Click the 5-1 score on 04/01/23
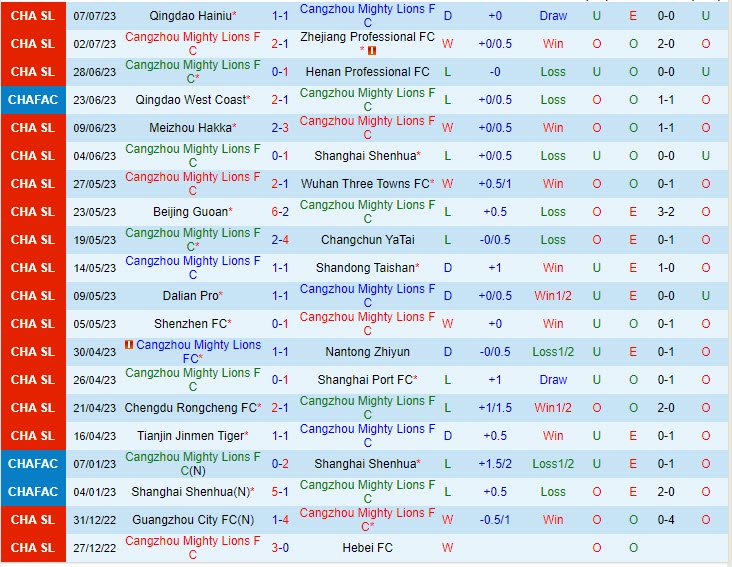 pos(280,492)
